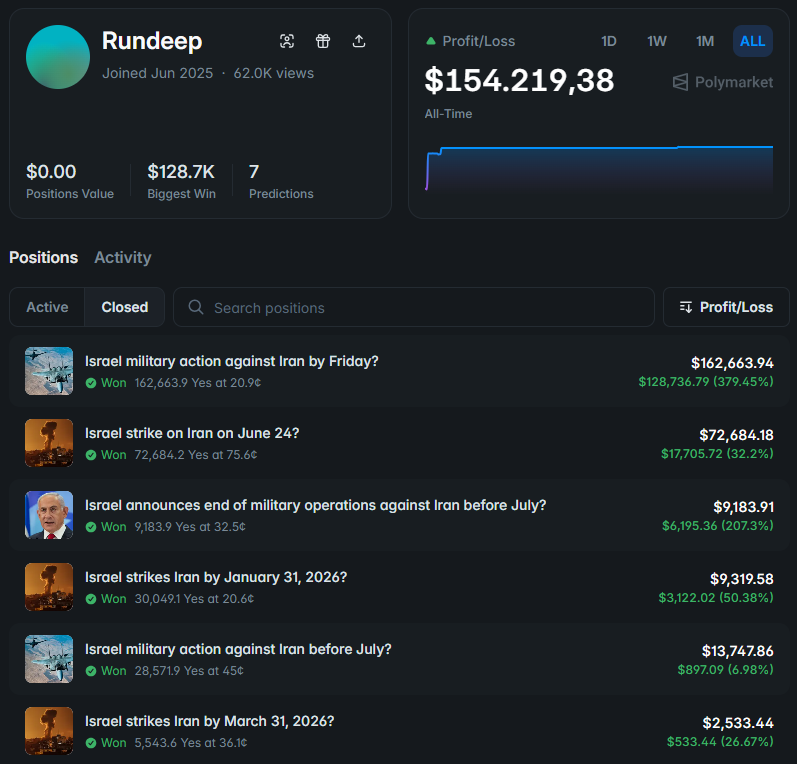Click '162,663.9 Yes at 20.9¢' text
Image resolution: width=797 pixels, height=764 pixels.
pos(198,383)
